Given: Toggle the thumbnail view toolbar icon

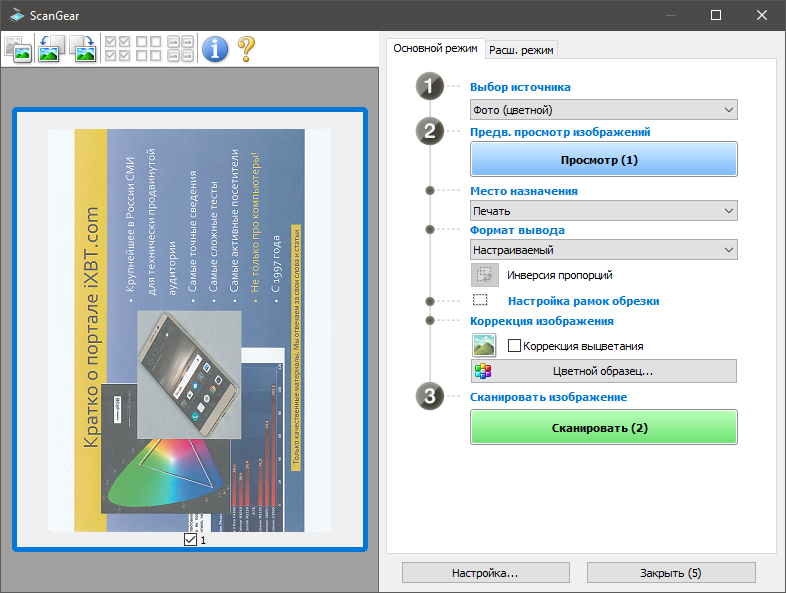Looking at the screenshot, I should [x=18, y=49].
